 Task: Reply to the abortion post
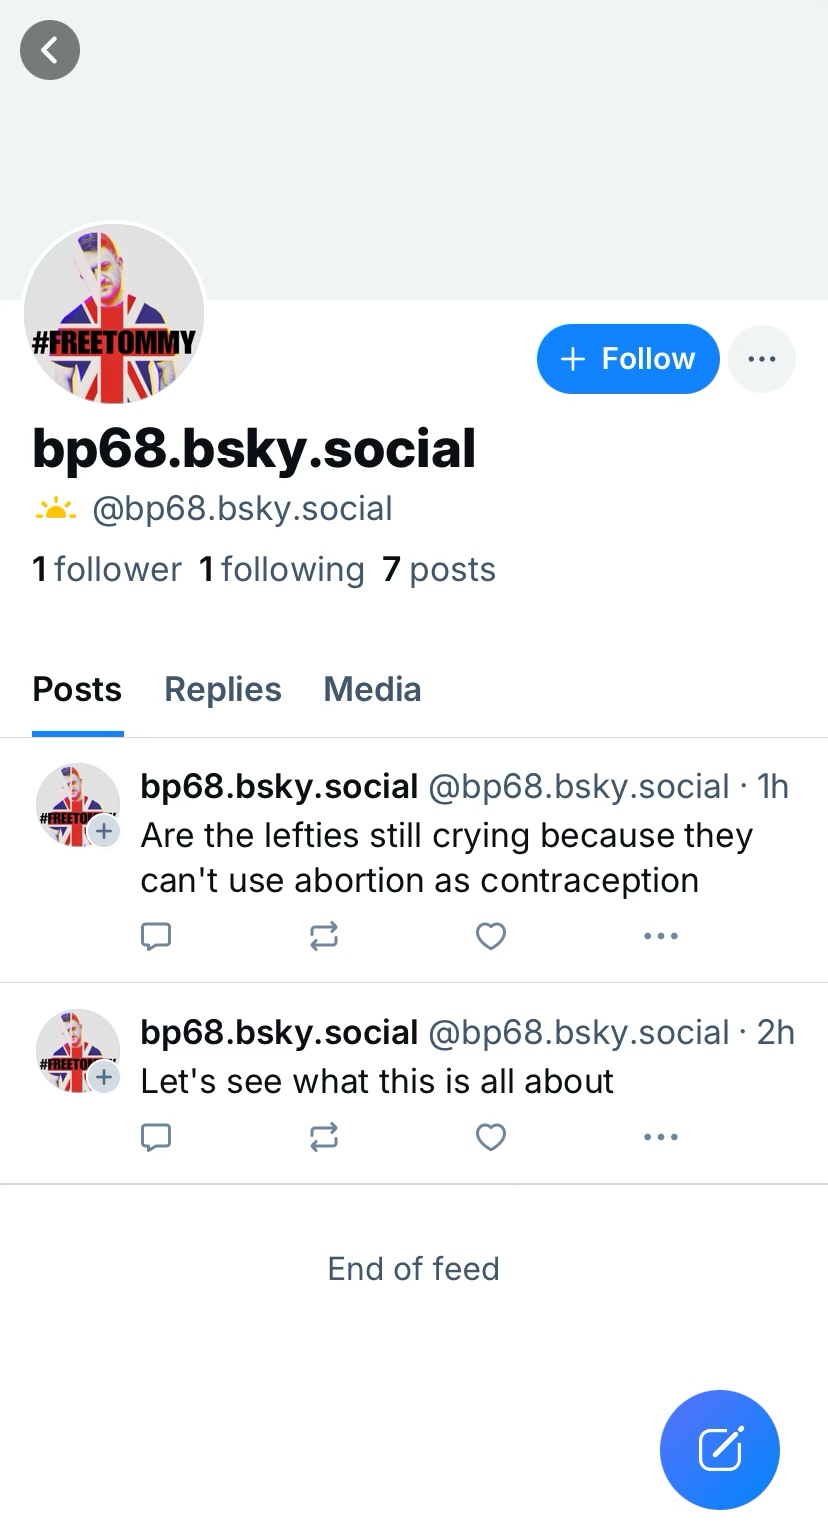(156, 936)
